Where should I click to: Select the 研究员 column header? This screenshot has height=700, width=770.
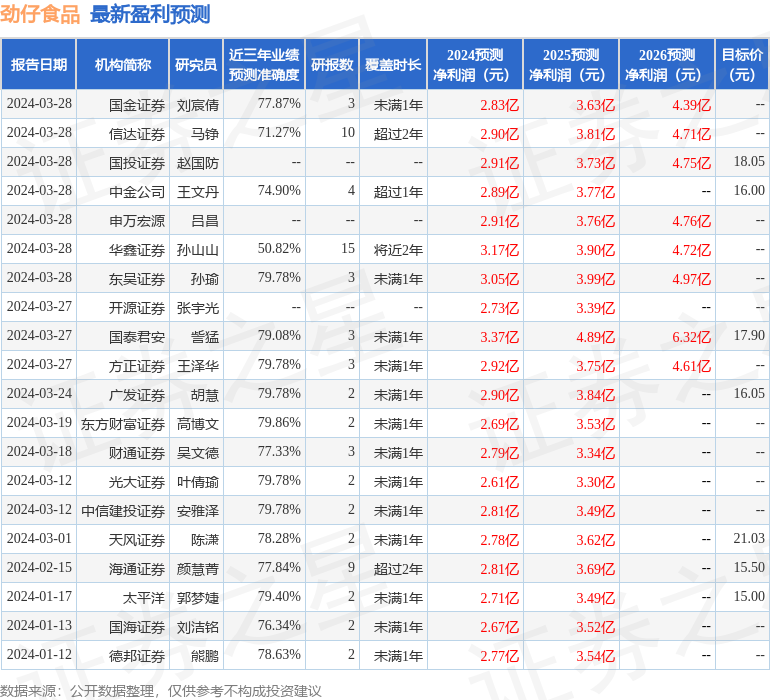click(x=196, y=64)
